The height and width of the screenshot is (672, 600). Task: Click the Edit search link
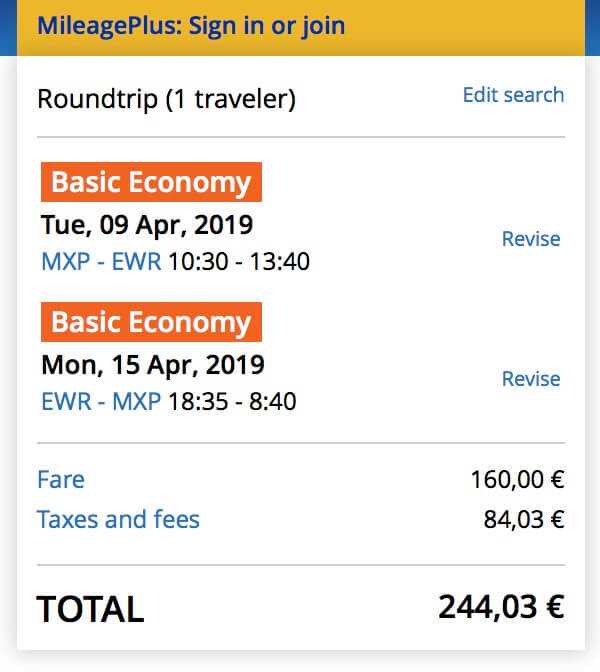pos(513,95)
